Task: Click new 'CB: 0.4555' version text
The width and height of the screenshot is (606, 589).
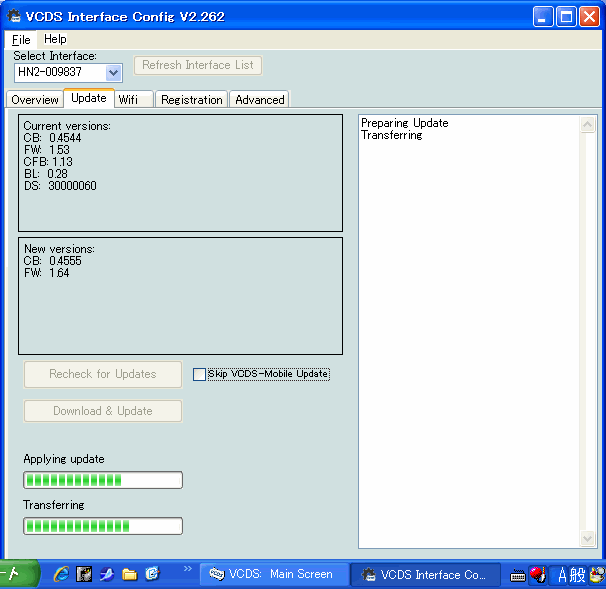Action: click(53, 261)
